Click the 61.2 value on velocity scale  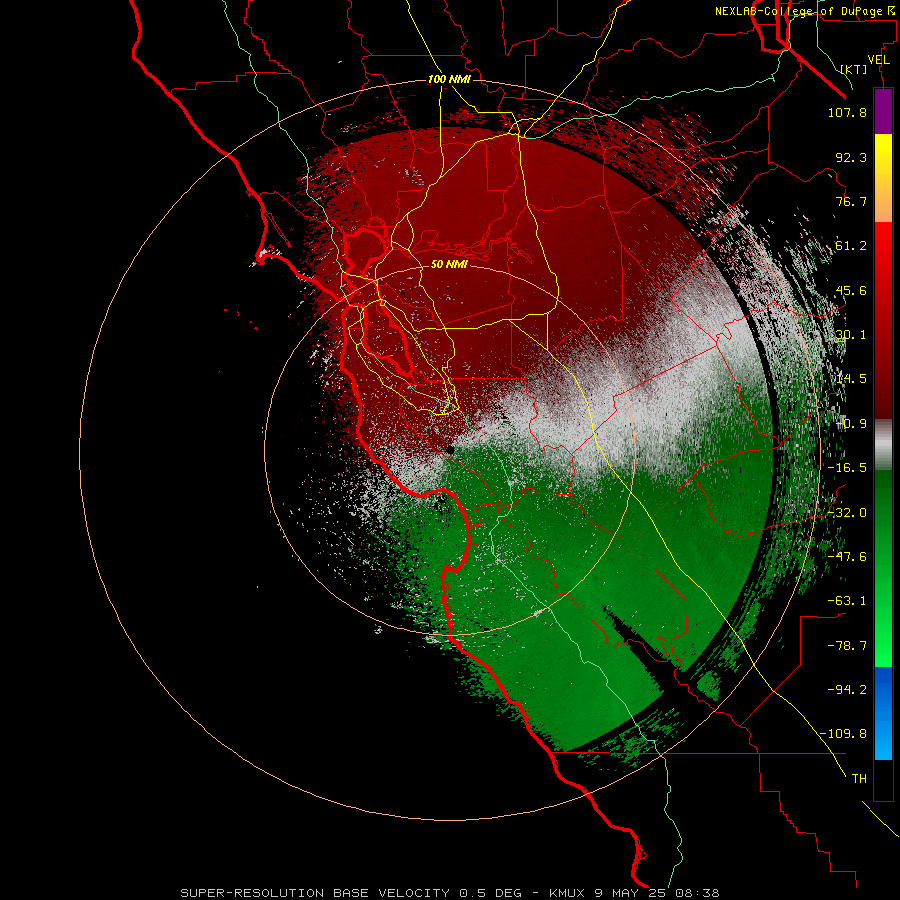[851, 246]
